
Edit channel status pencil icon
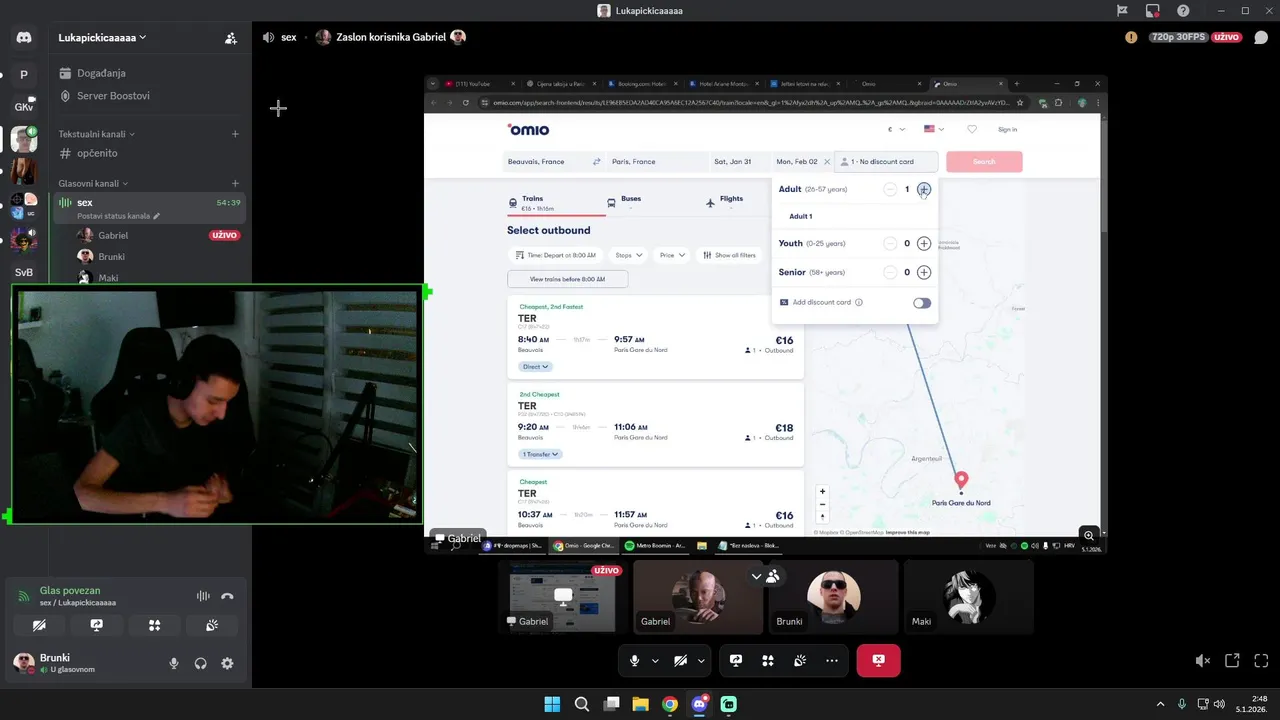[x=156, y=216]
